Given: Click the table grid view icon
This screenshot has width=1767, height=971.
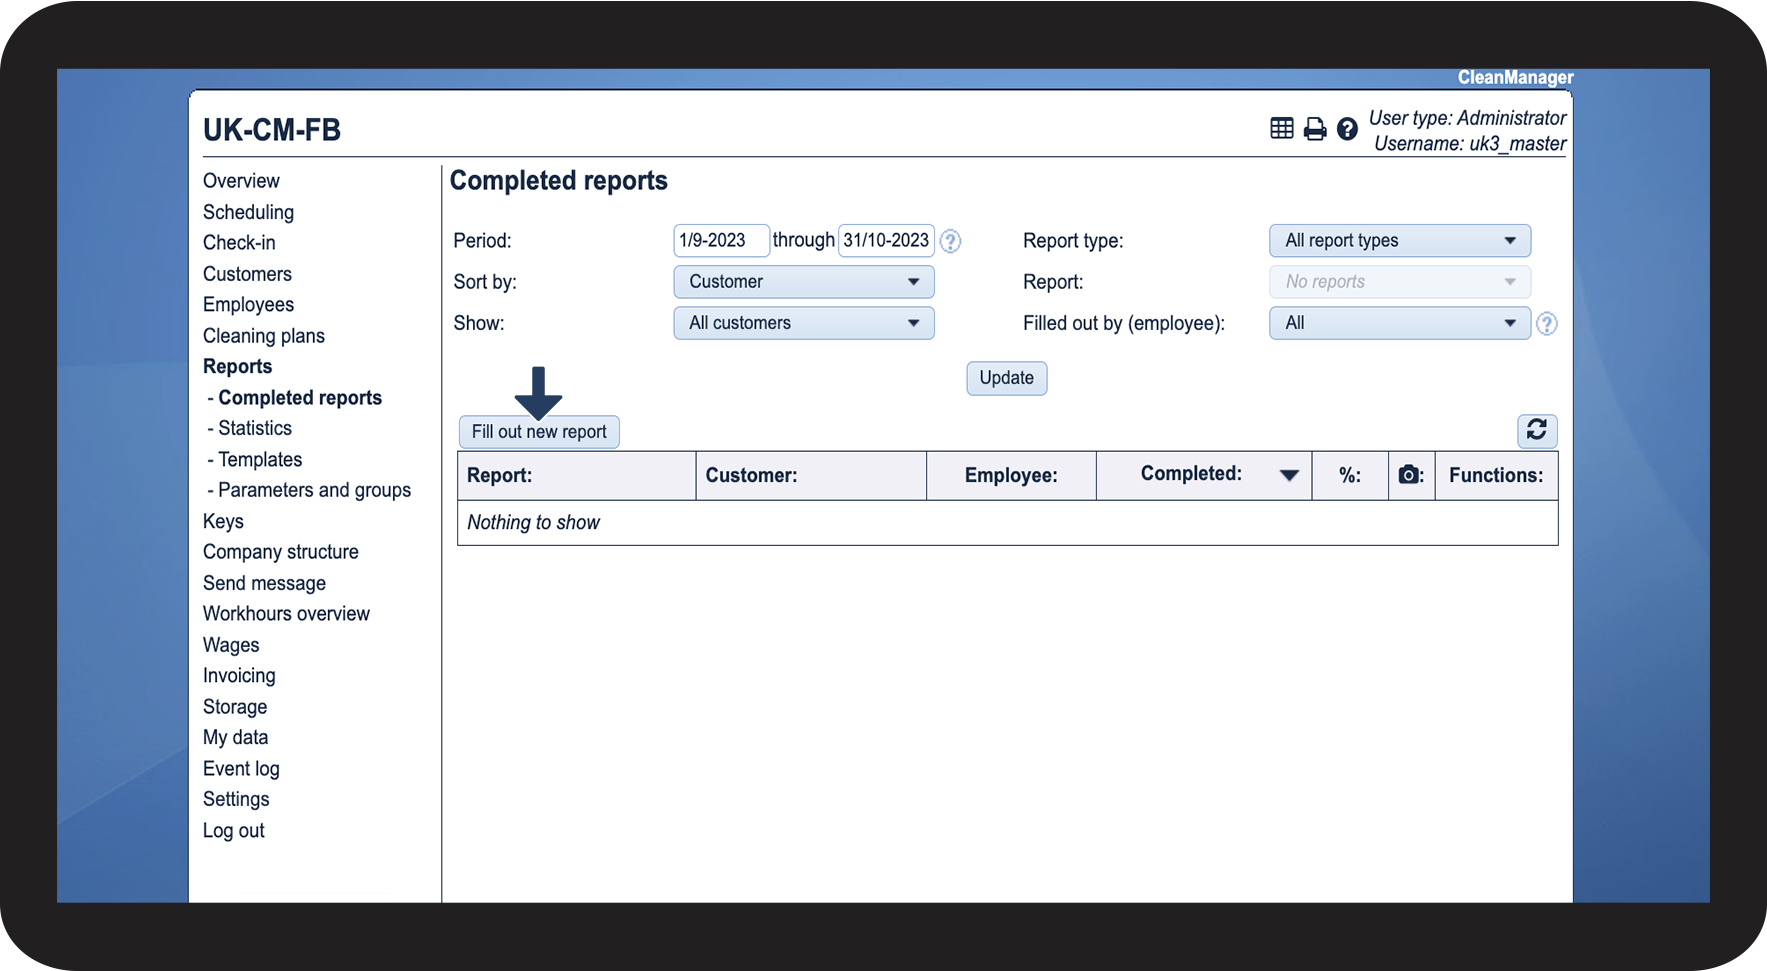Looking at the screenshot, I should click(1281, 128).
